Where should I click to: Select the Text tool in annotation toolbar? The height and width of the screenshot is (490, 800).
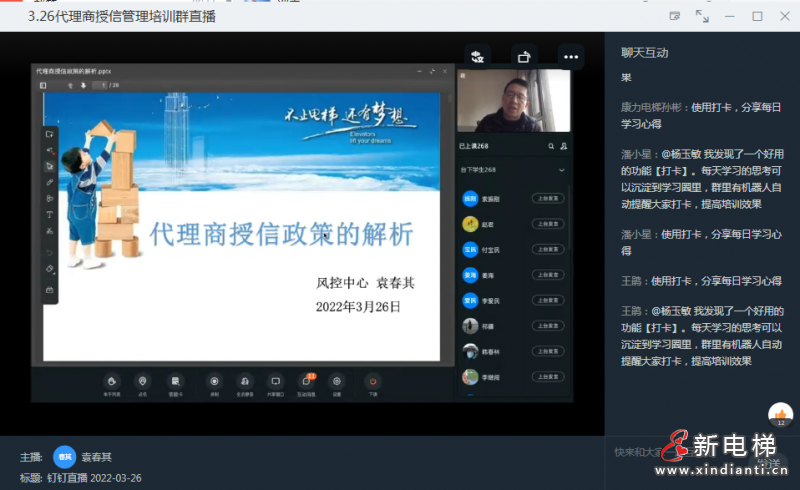[50, 215]
